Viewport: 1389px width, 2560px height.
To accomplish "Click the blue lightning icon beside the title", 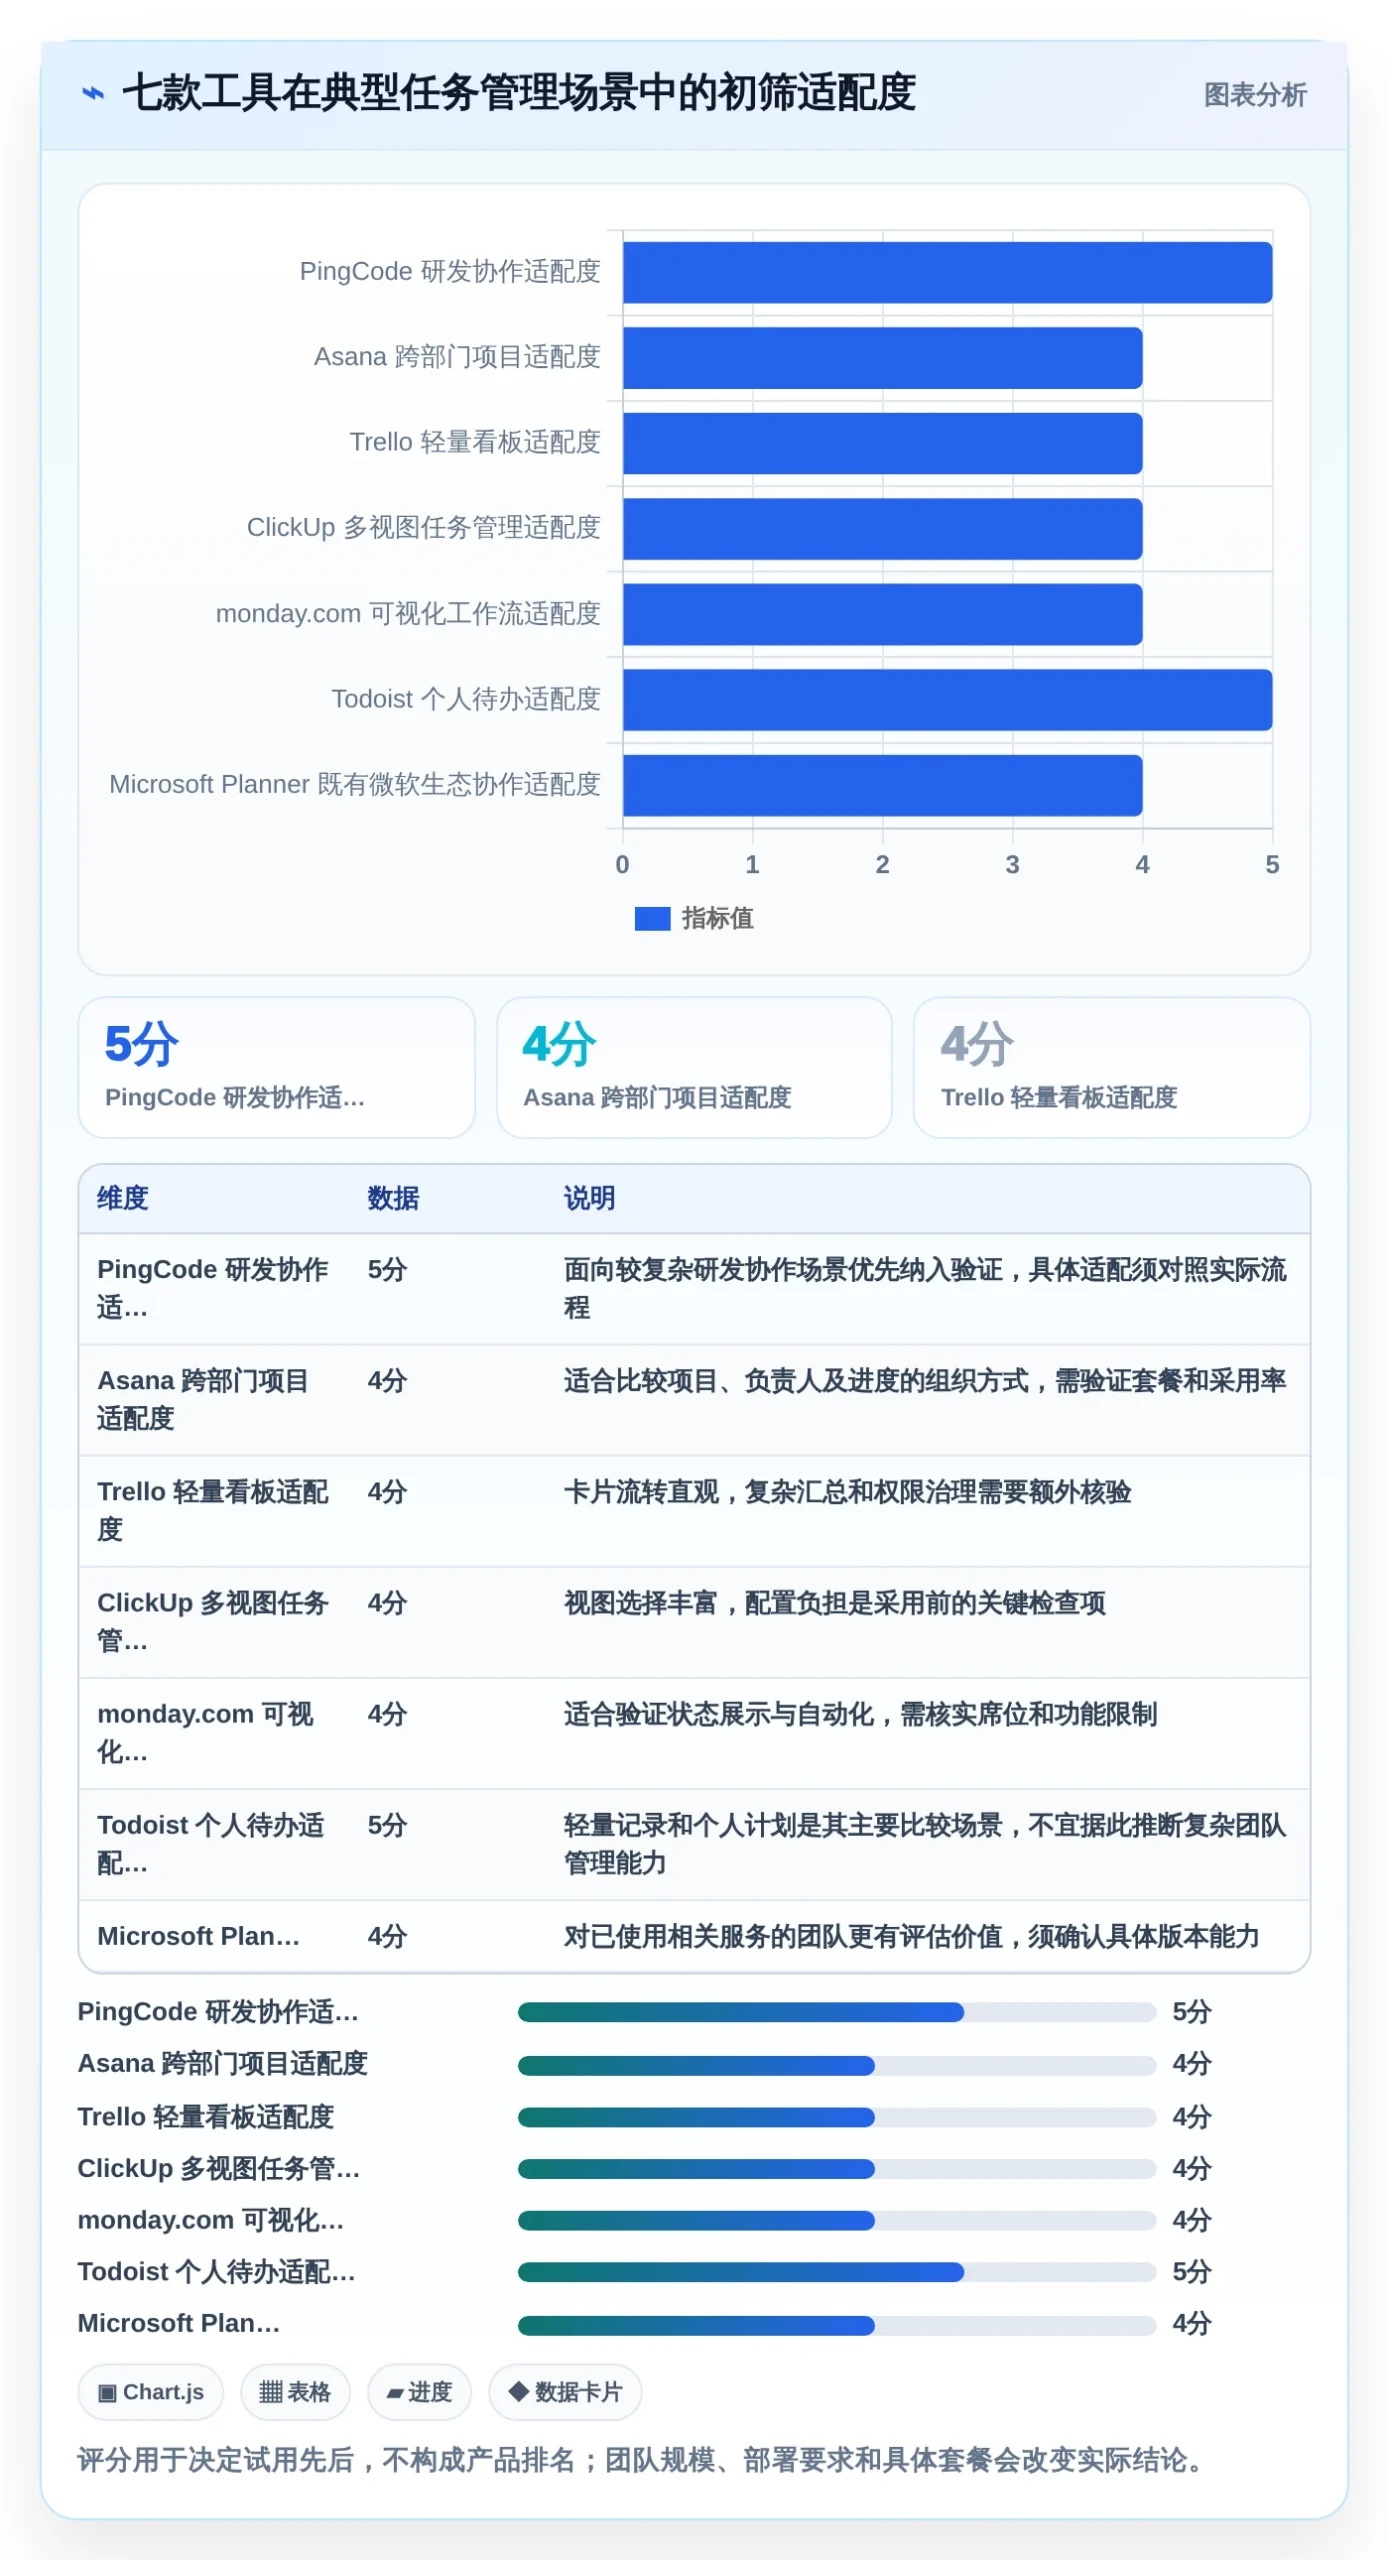I will click(93, 93).
